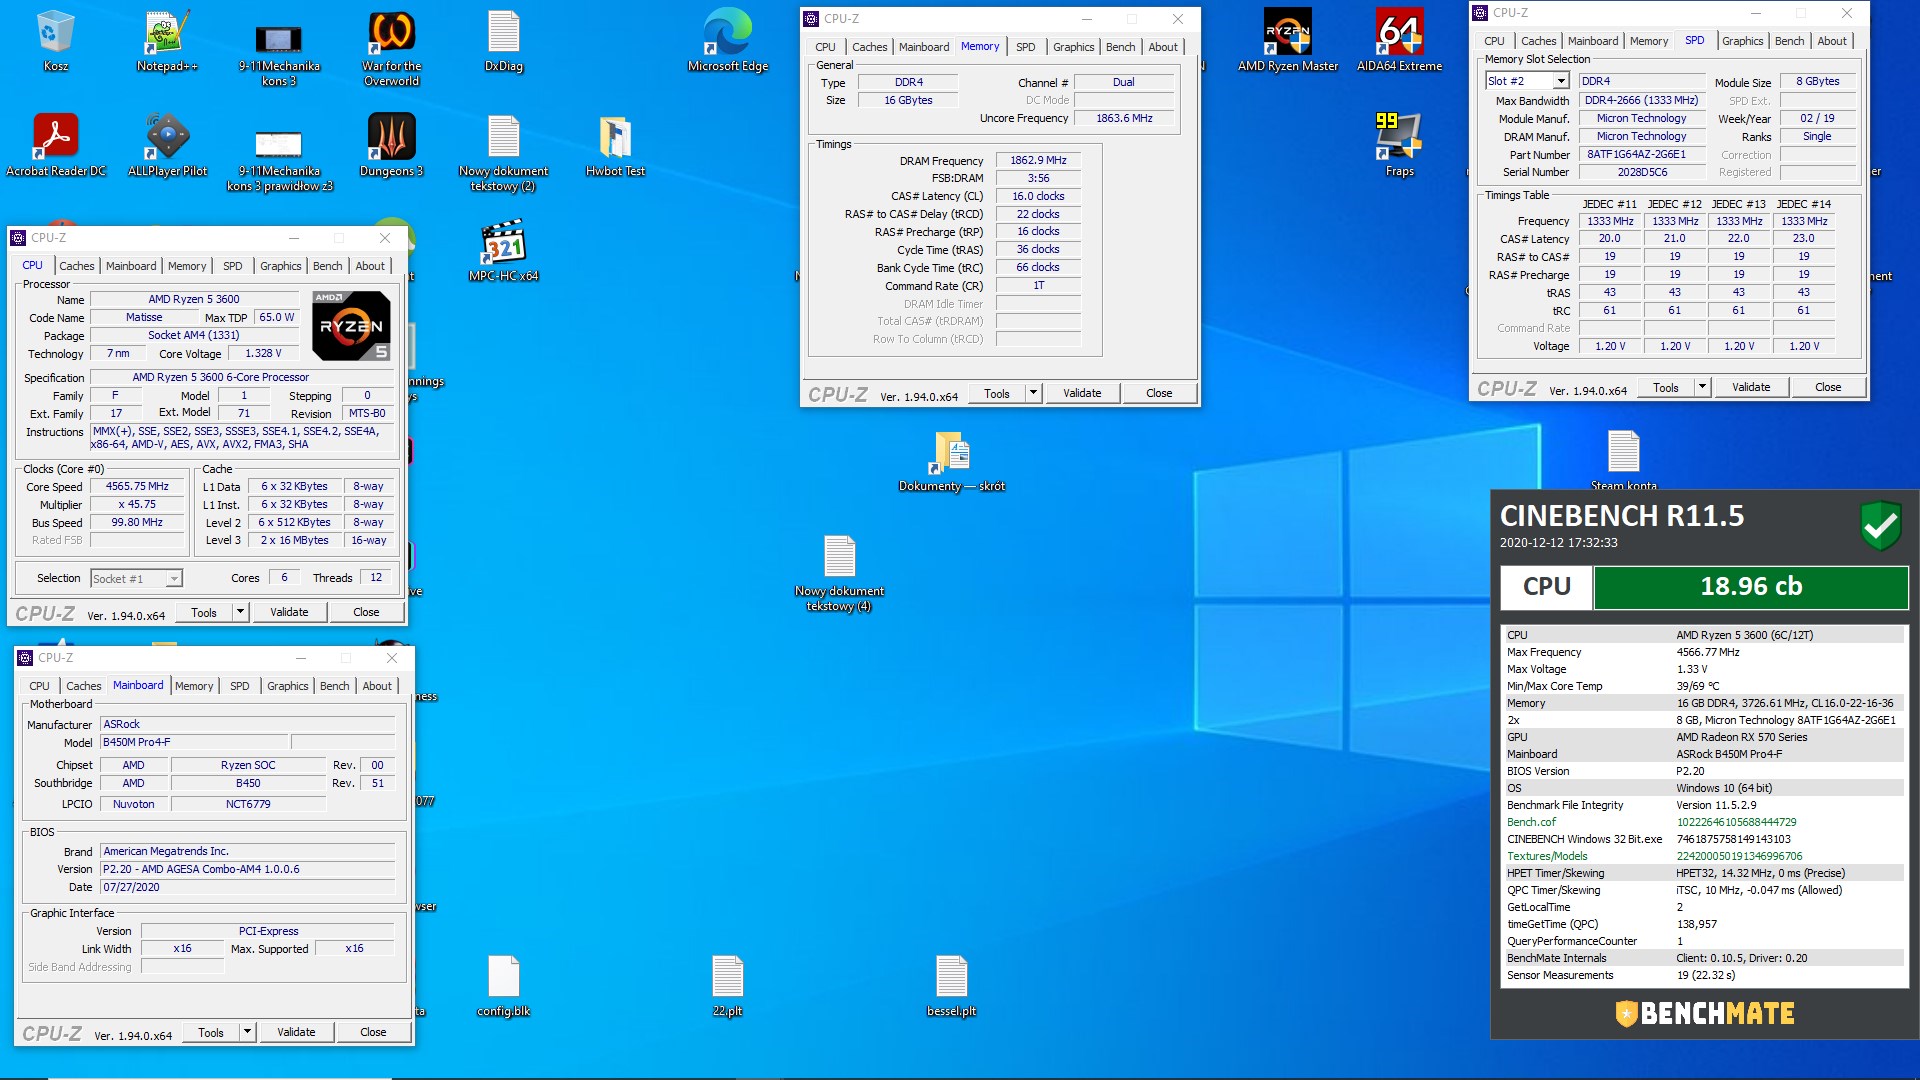1920x1080 pixels.
Task: Open Nowy dokument tekstowy (2) file
Action: pyautogui.click(x=503, y=153)
